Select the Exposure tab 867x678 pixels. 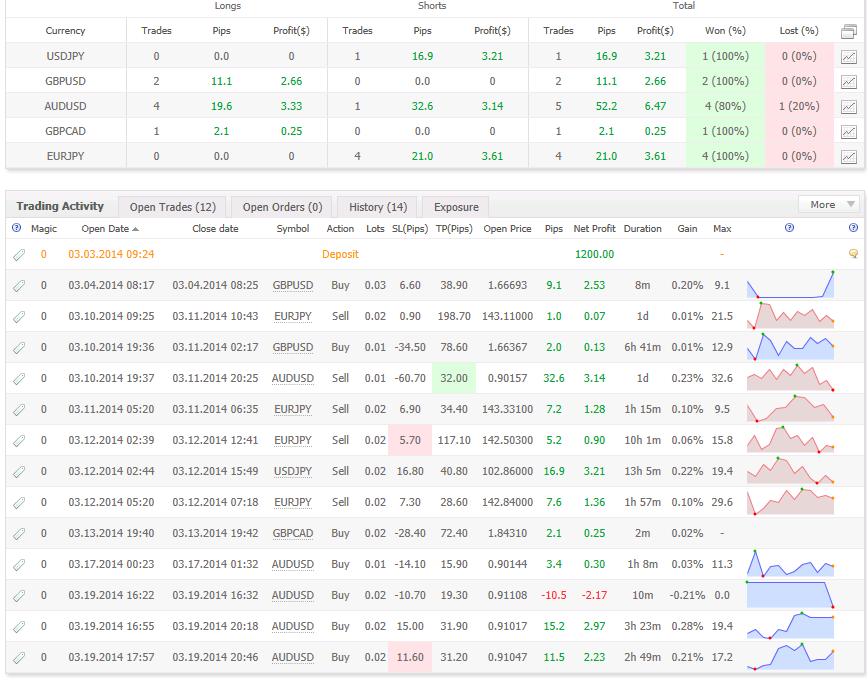(456, 207)
